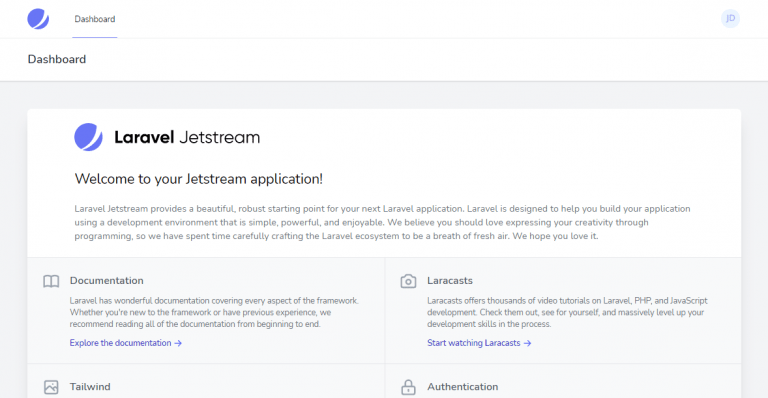Click the Documentation book icon
Image resolution: width=768 pixels, height=398 pixels.
click(x=51, y=281)
